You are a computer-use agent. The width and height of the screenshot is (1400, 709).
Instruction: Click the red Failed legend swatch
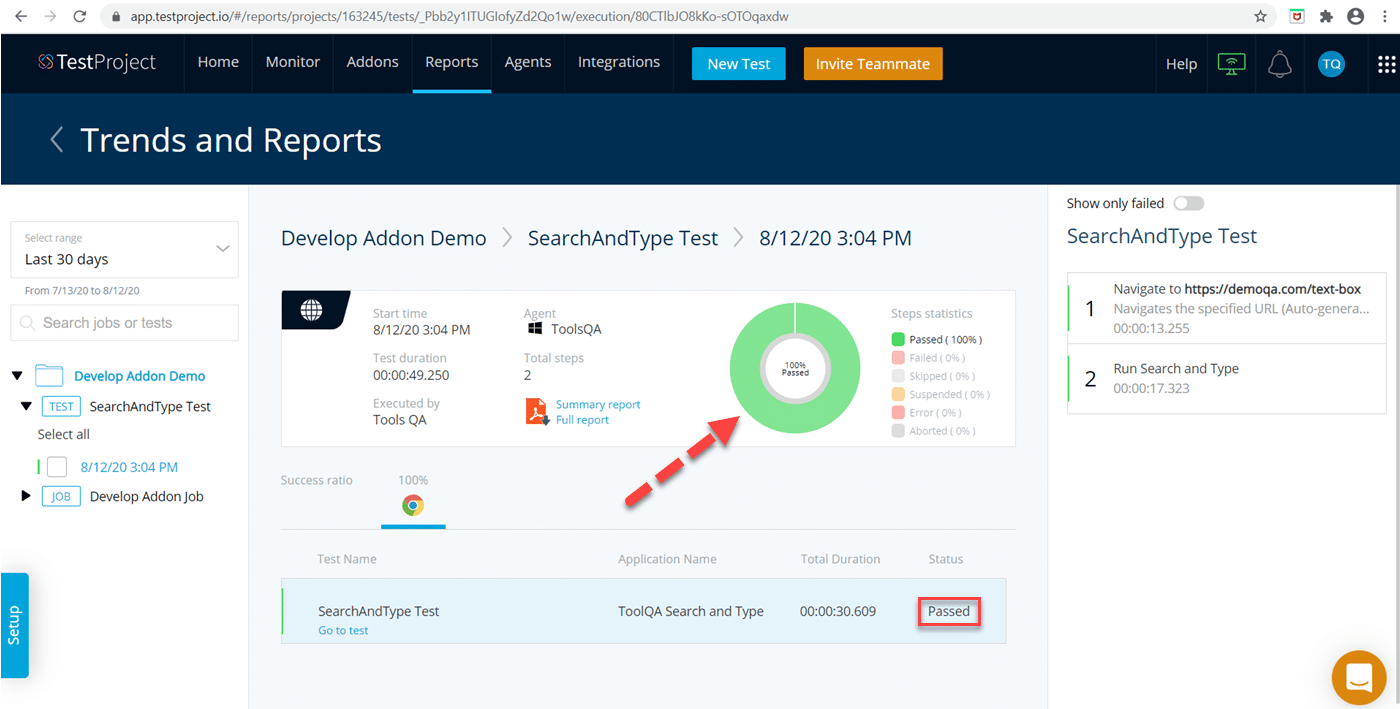(x=898, y=358)
